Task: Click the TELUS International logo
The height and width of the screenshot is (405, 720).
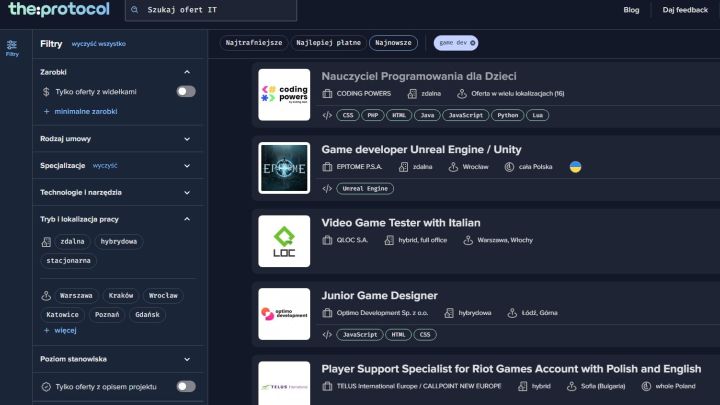Action: (284, 384)
